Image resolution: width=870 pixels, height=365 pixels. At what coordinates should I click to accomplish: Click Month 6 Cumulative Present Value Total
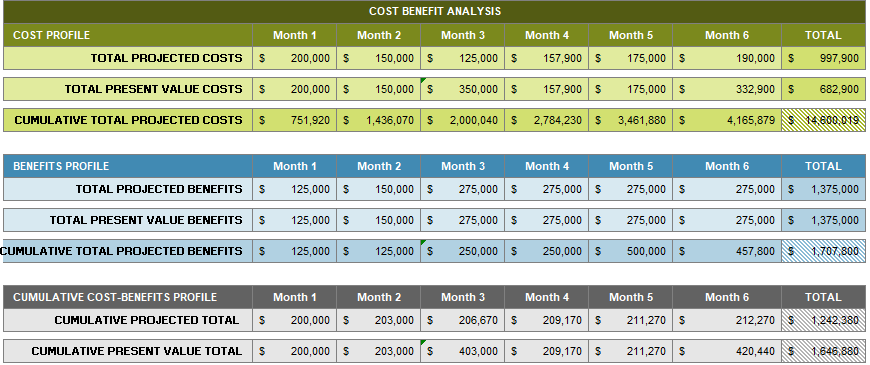(x=727, y=351)
